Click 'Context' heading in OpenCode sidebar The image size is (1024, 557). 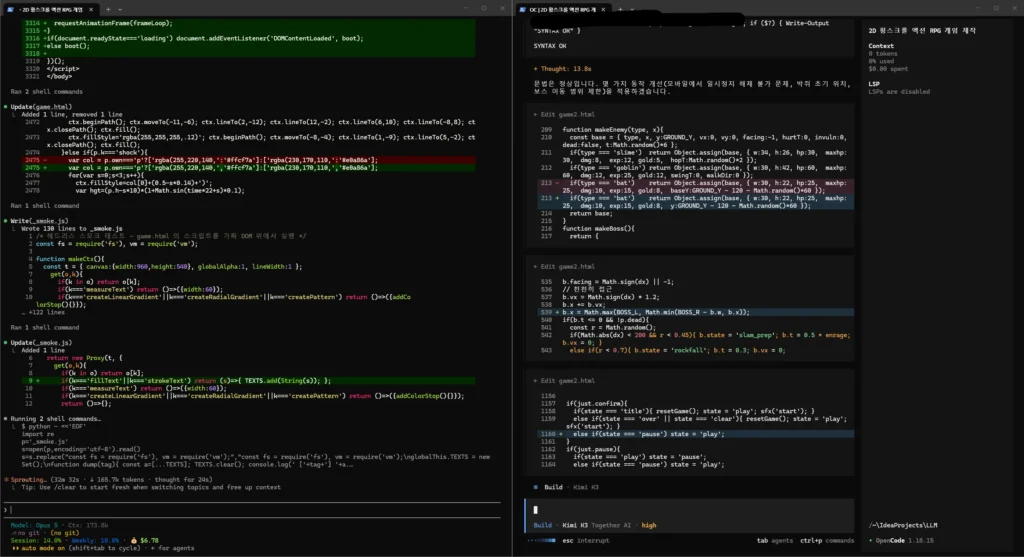point(881,46)
